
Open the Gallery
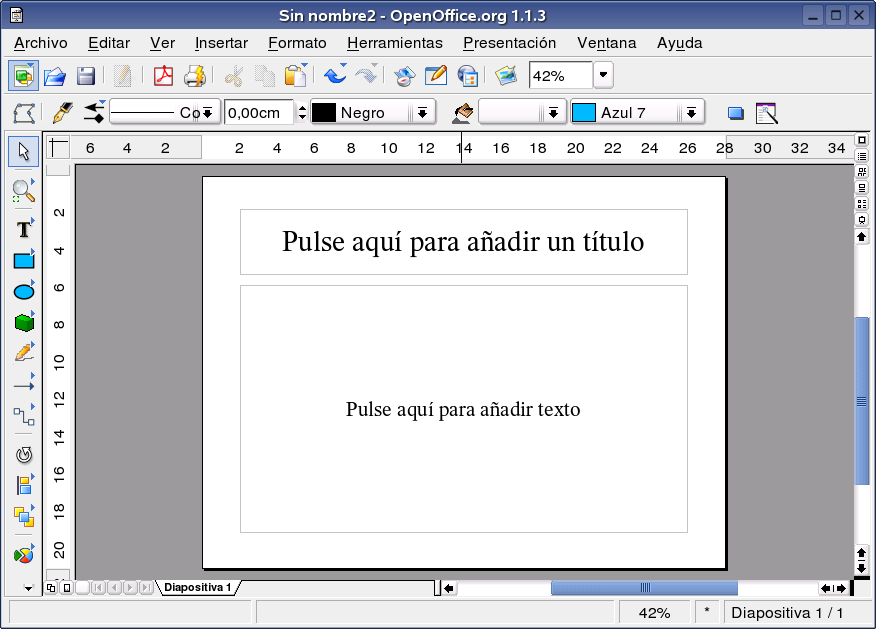click(x=505, y=75)
